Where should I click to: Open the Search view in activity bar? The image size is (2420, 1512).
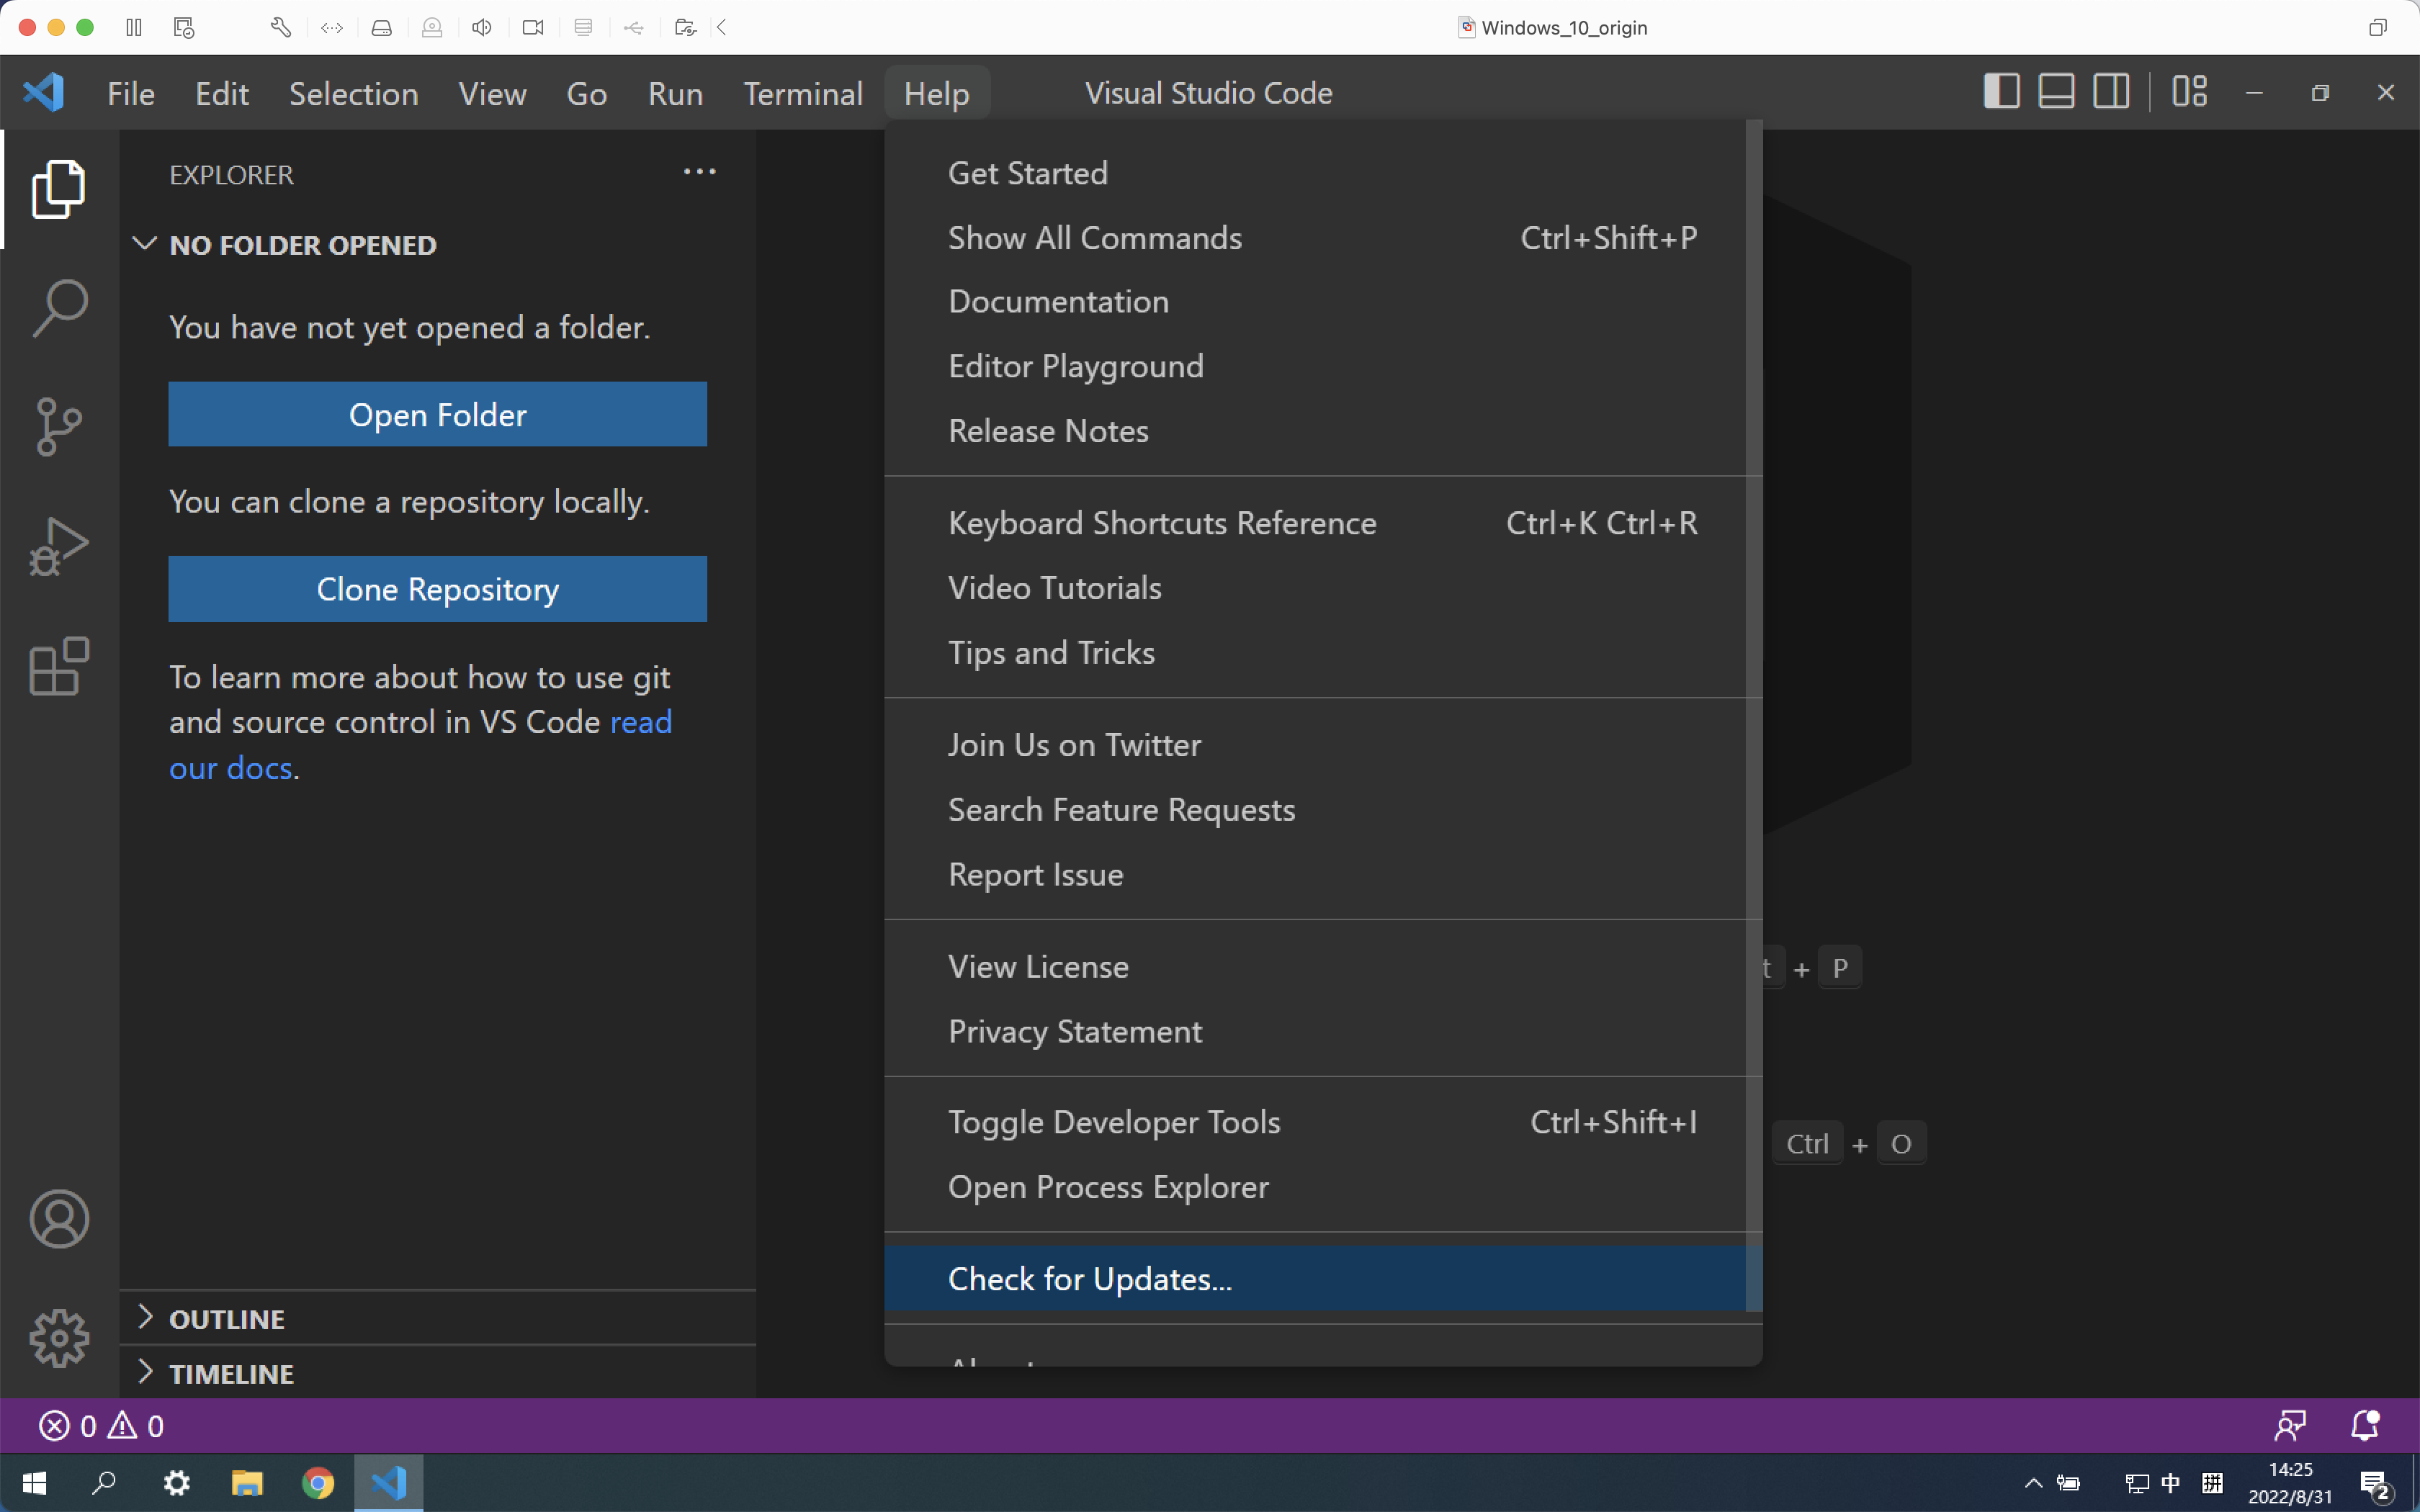pyautogui.click(x=59, y=308)
